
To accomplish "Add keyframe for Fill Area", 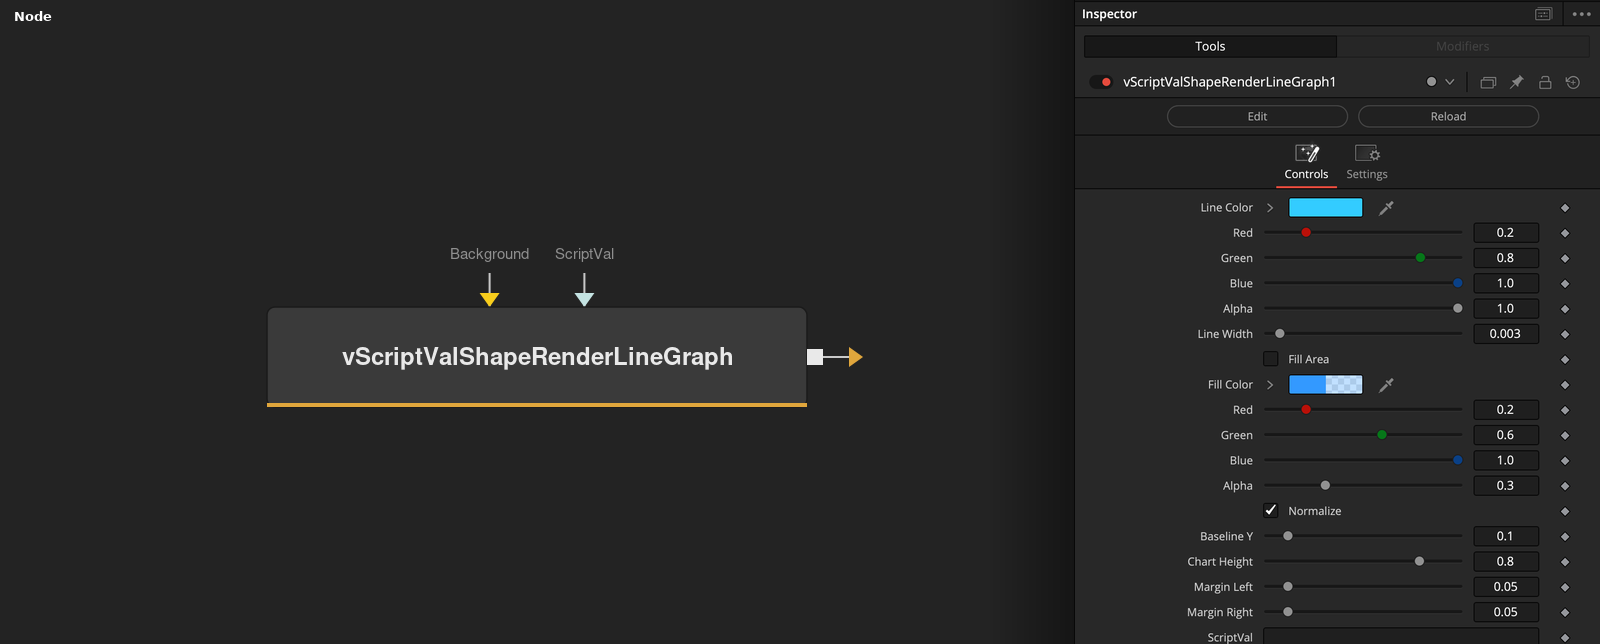I will (x=1565, y=360).
